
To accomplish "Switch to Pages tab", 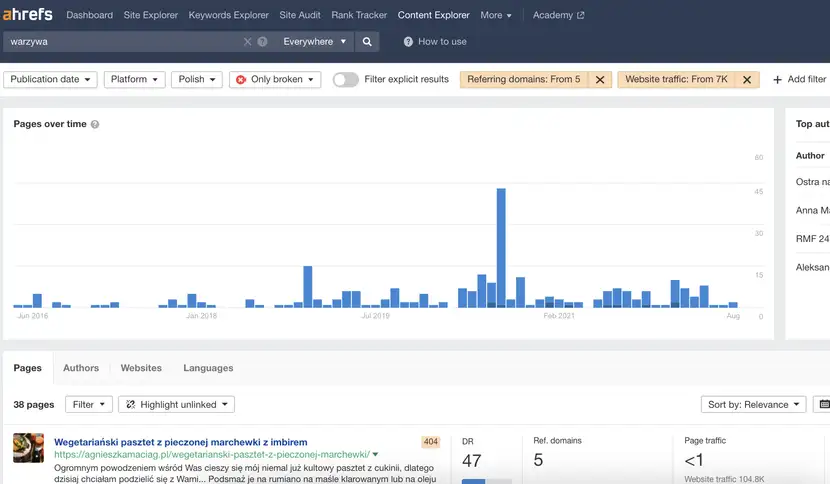I will [x=28, y=368].
